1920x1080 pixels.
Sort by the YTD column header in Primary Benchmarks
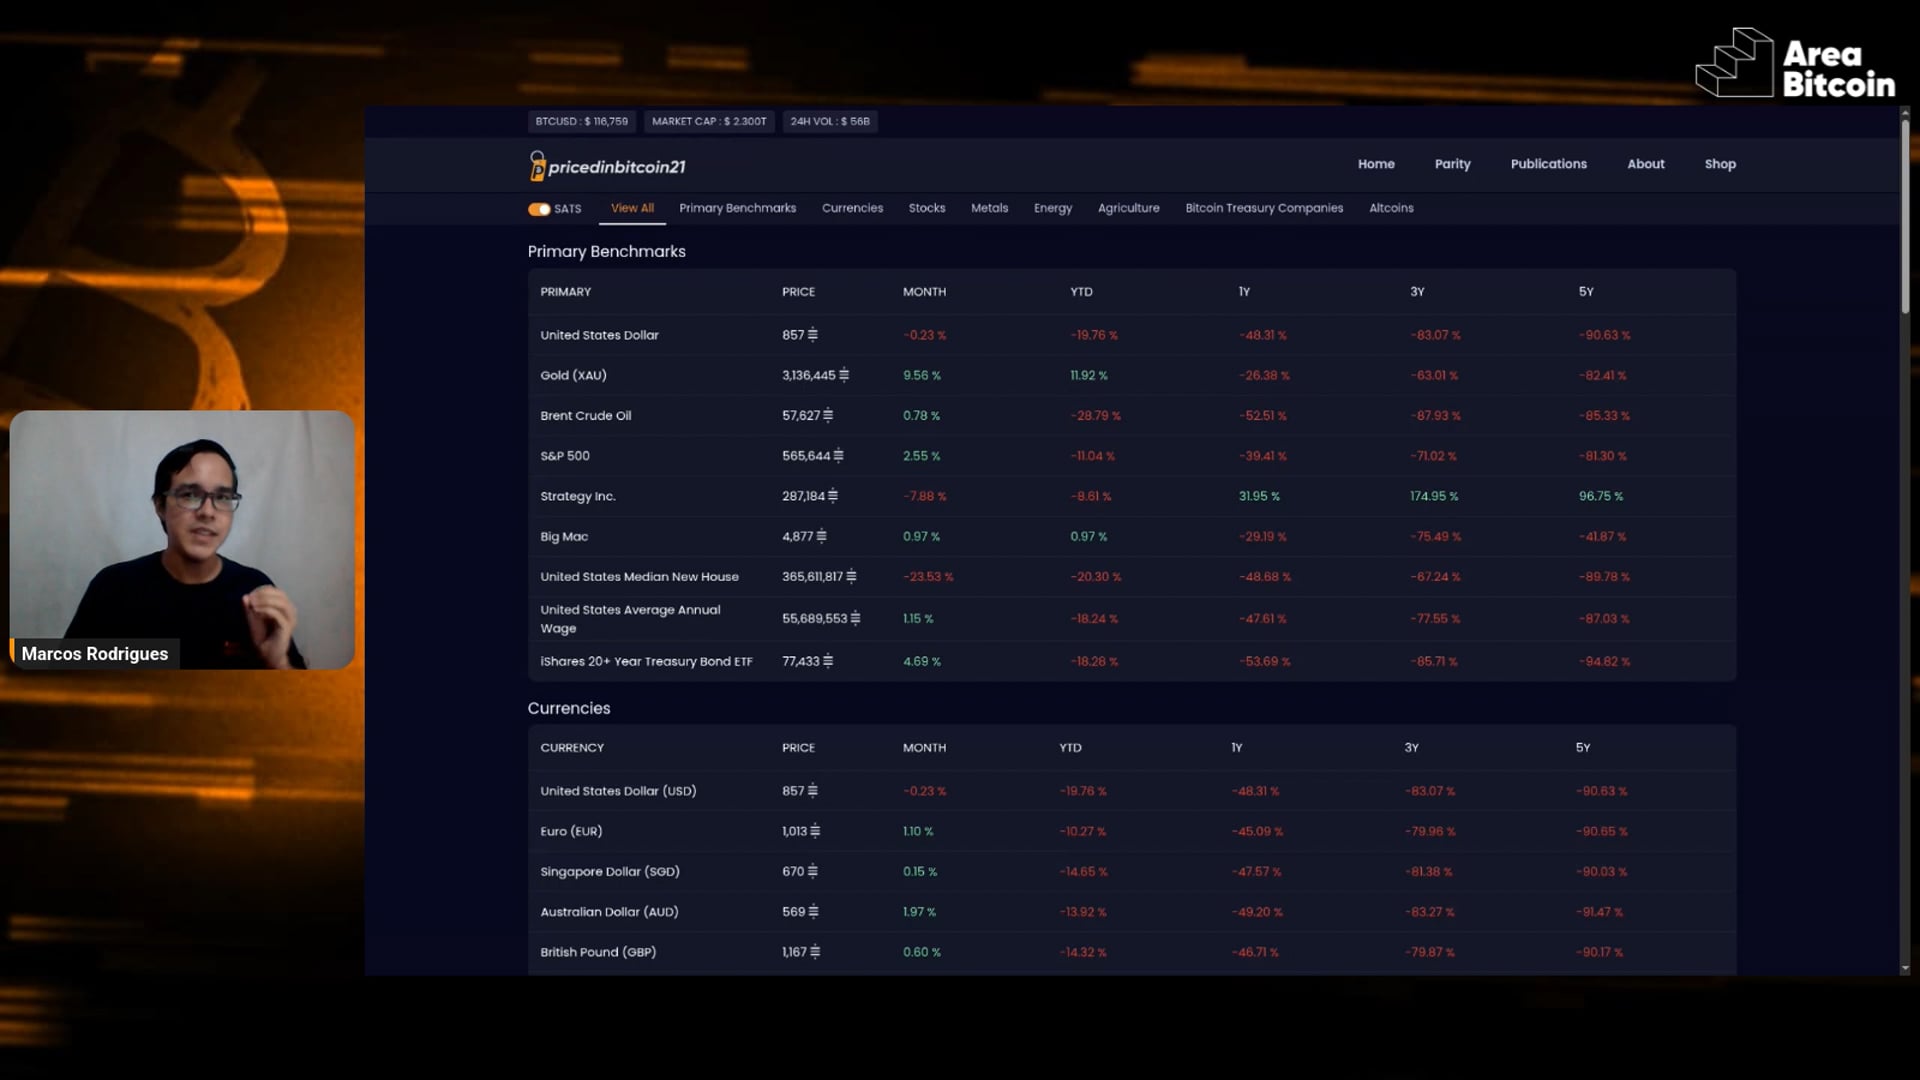click(x=1081, y=292)
